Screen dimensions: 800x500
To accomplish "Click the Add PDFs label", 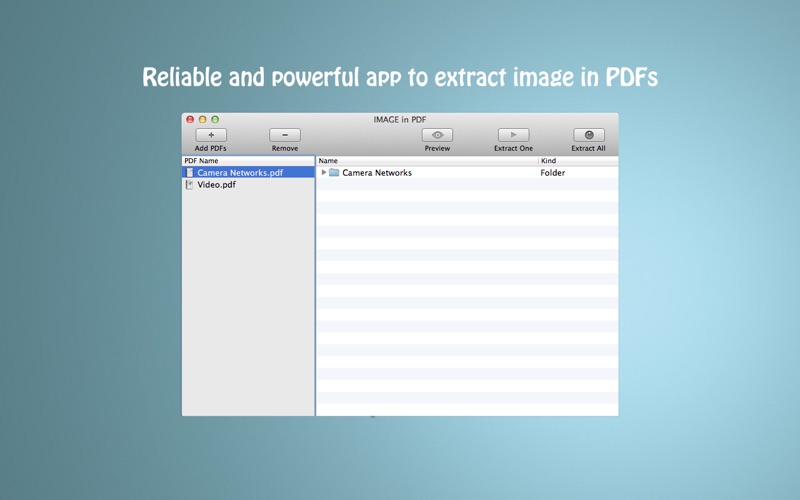I will click(x=210, y=148).
